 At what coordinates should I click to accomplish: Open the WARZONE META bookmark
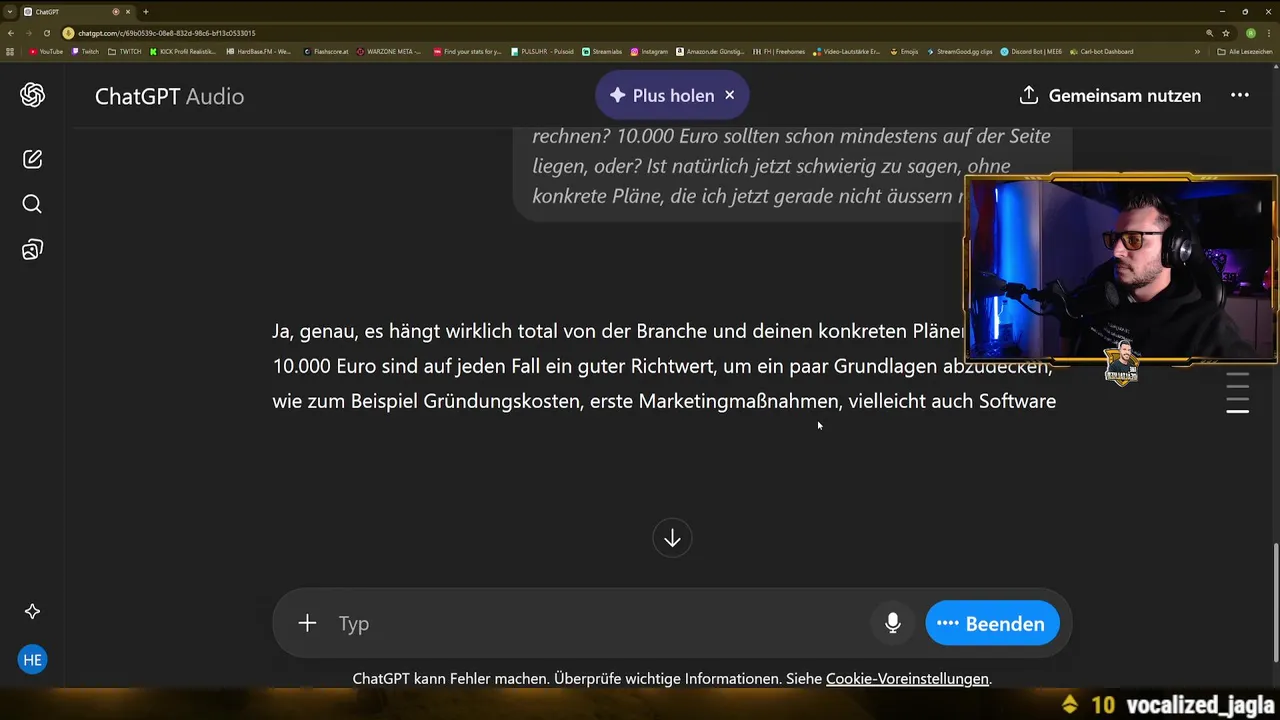(390, 51)
